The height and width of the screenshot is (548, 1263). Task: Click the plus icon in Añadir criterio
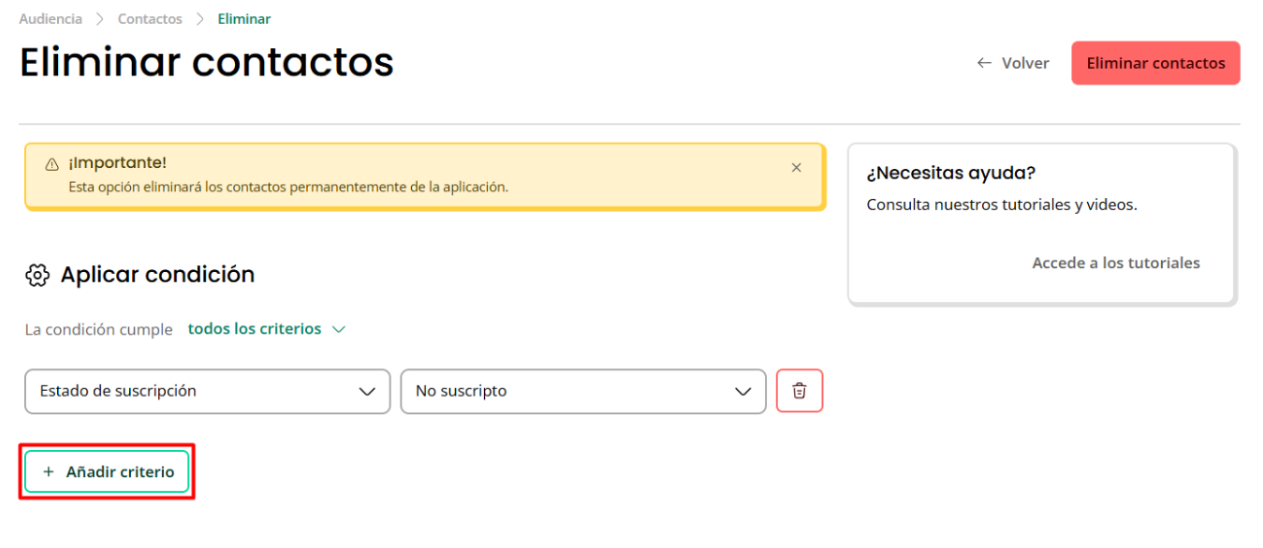tap(48, 472)
